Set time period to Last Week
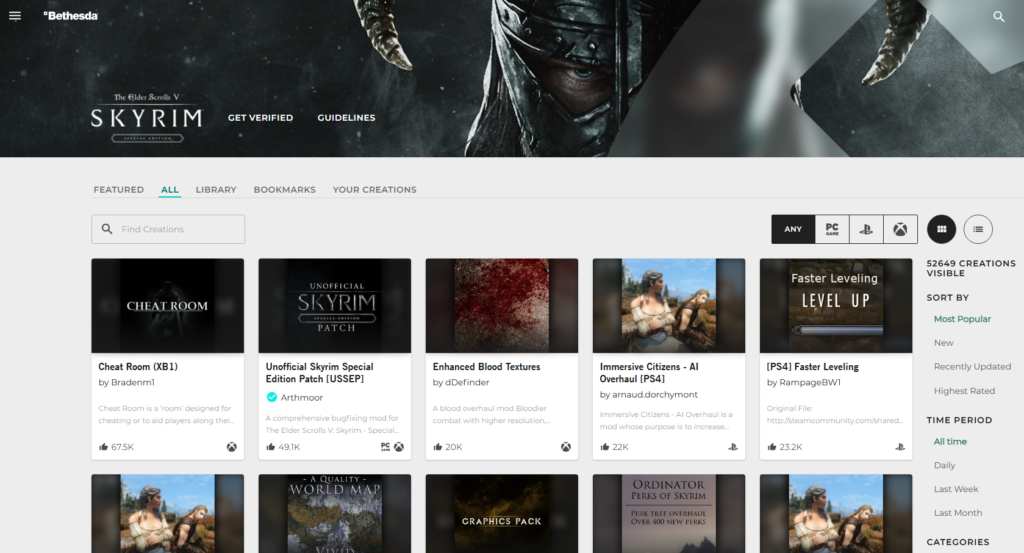 (x=957, y=489)
